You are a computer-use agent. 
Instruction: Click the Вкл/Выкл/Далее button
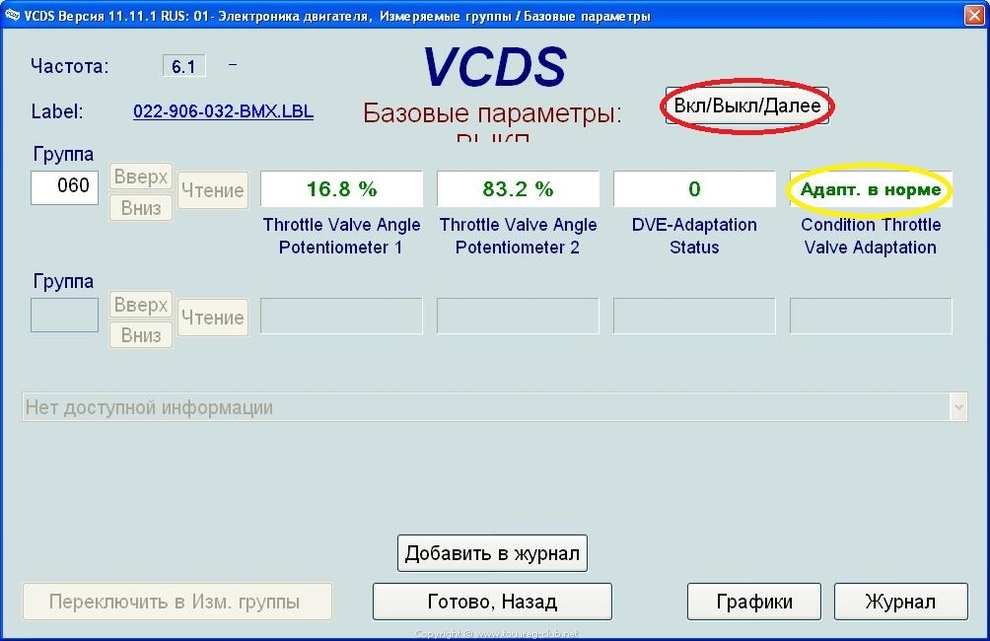(x=747, y=105)
